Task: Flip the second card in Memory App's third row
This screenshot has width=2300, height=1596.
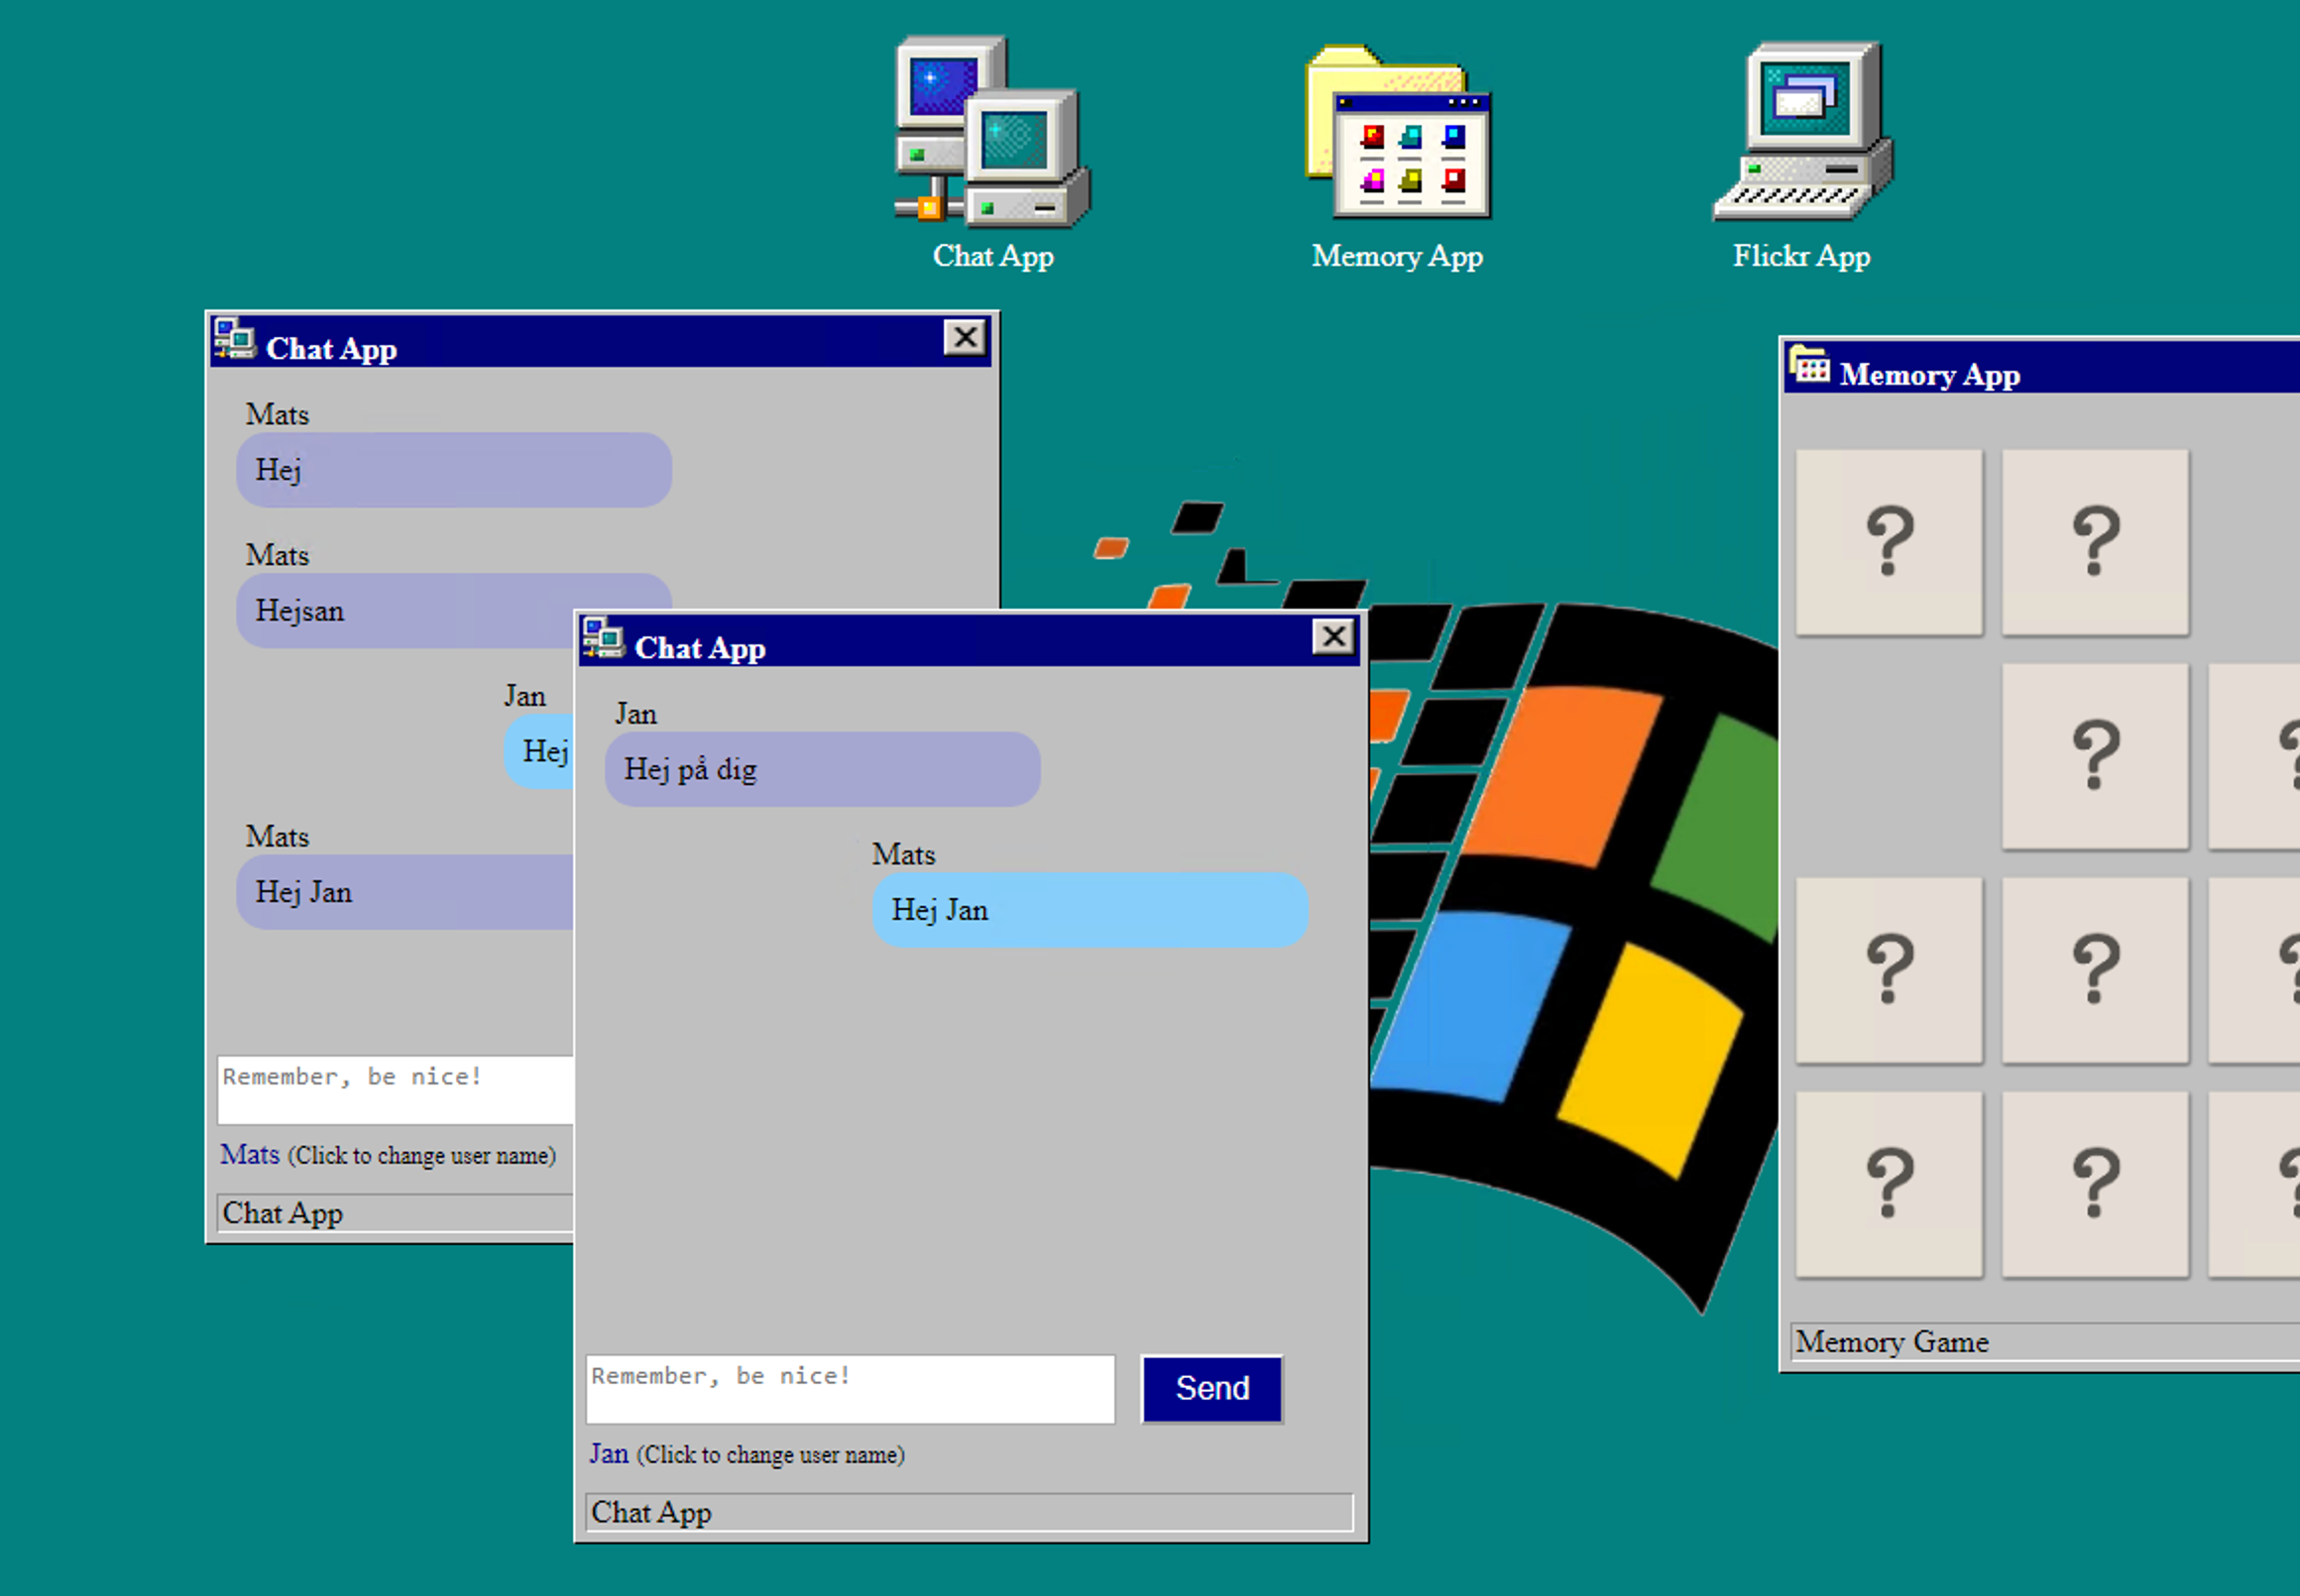Action: 2095,970
